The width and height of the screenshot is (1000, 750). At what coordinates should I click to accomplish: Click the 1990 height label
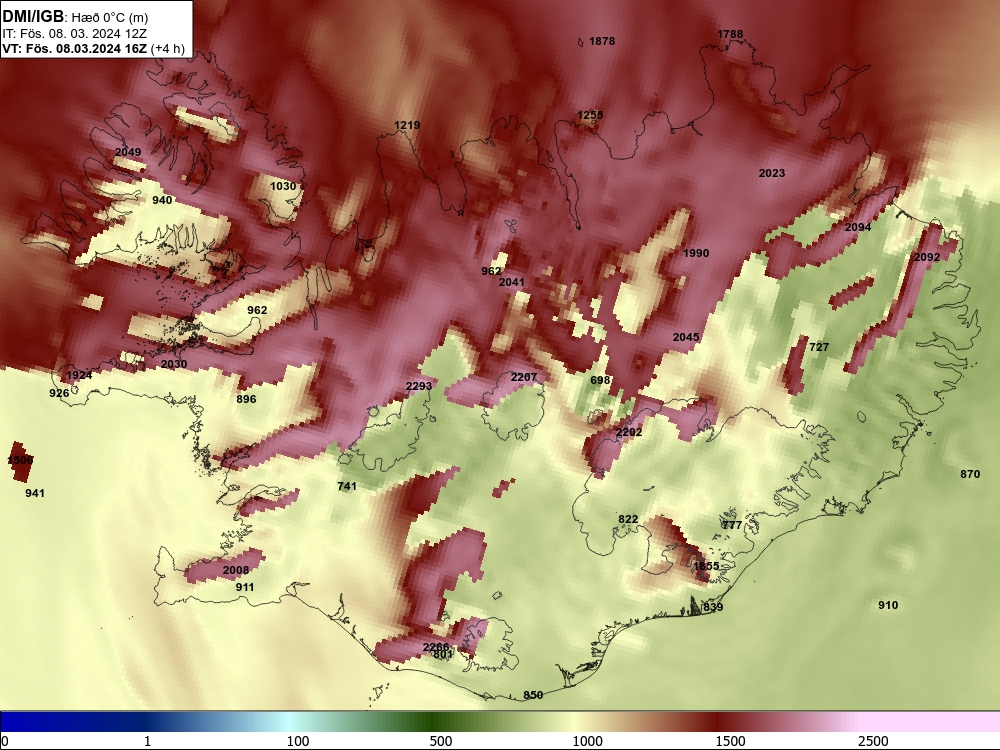tap(696, 253)
